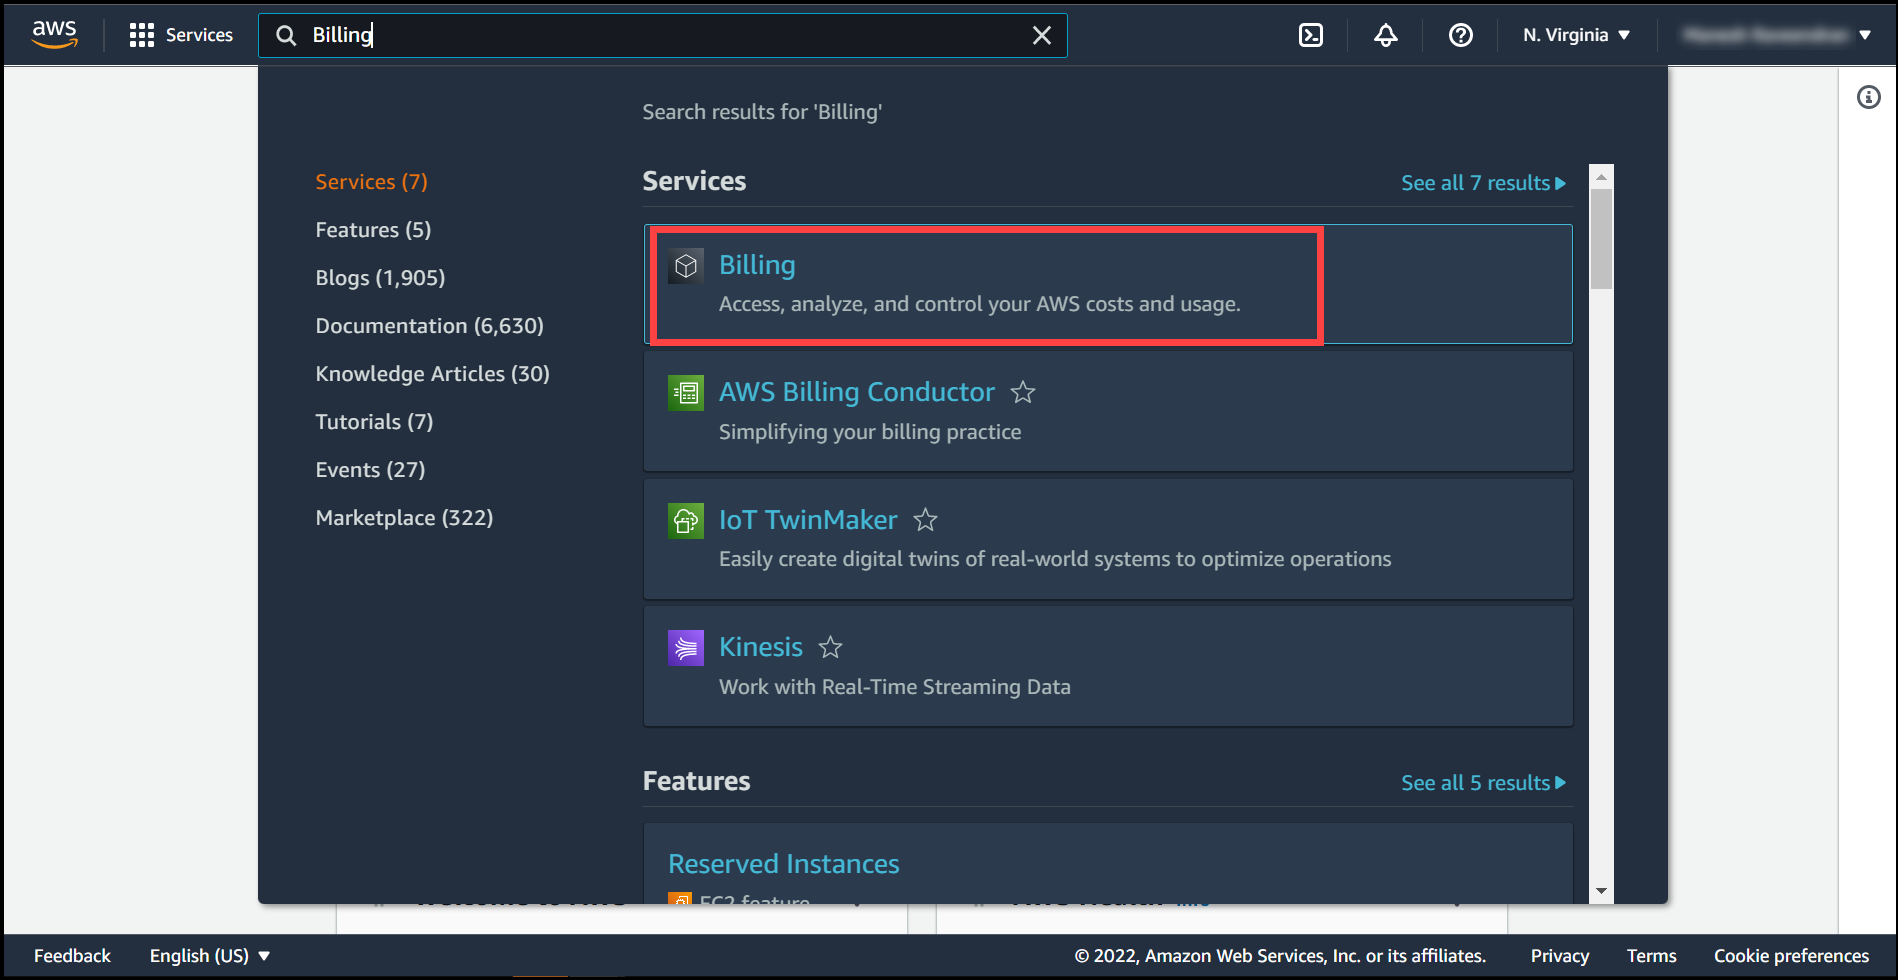Image resolution: width=1898 pixels, height=980 pixels.
Task: Click in the Billing search field
Action: point(663,35)
